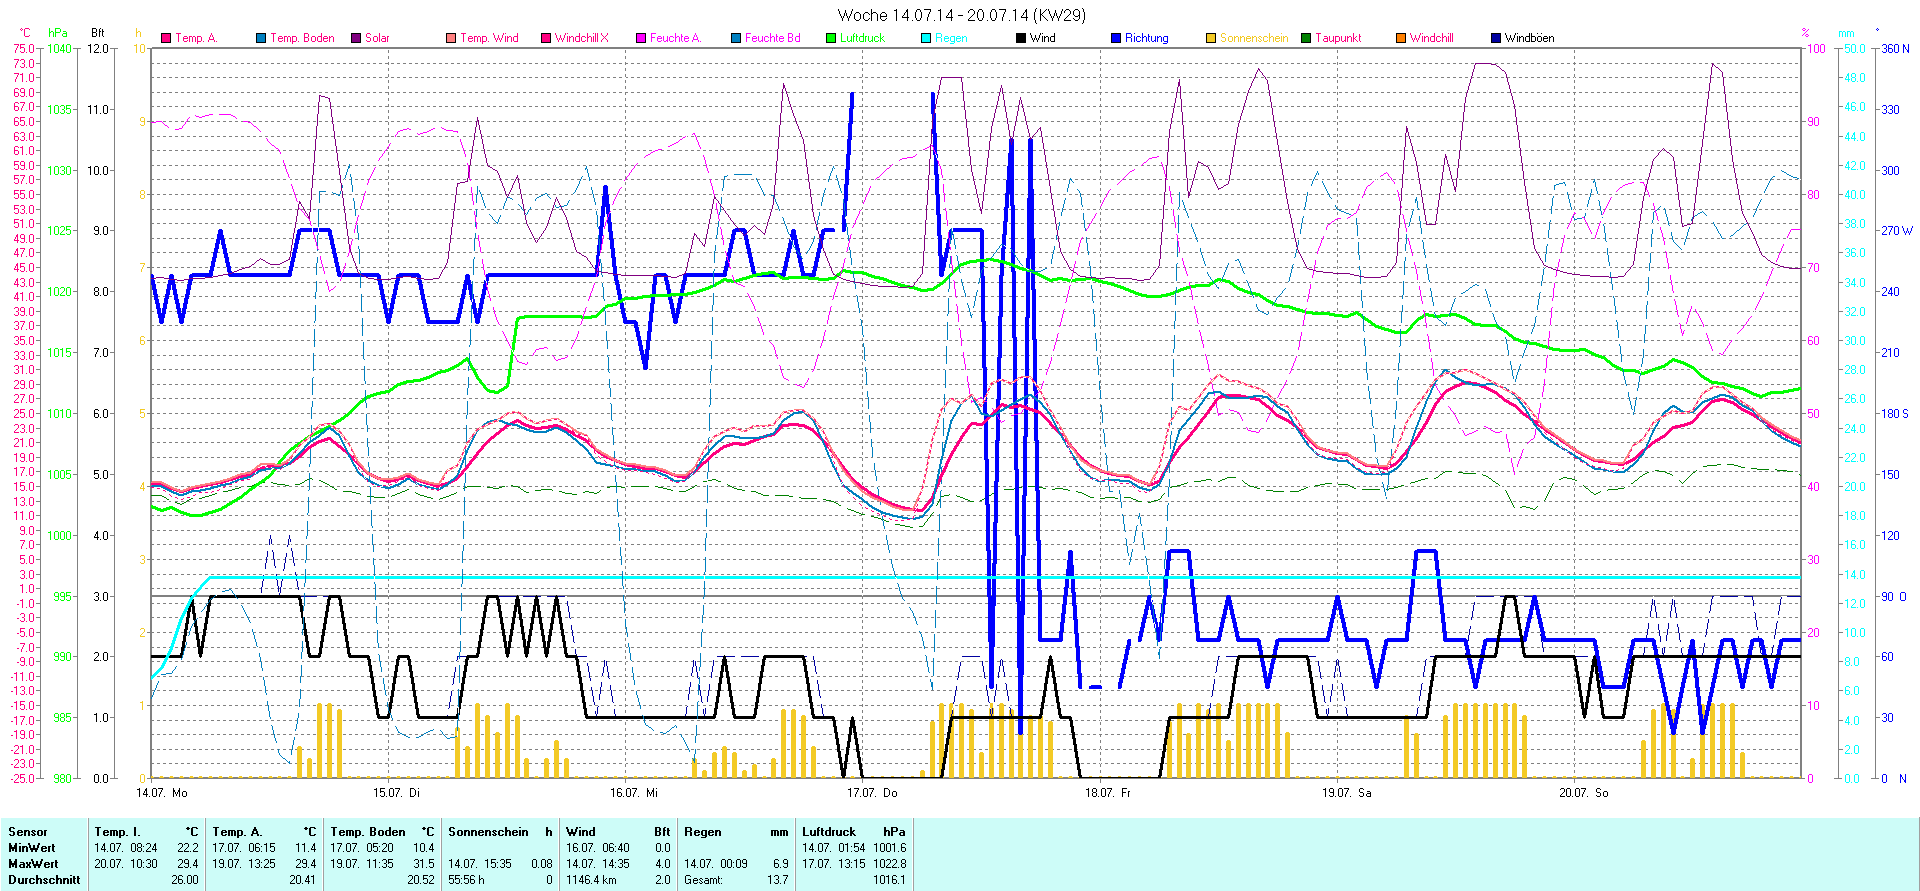
Task: Click the Temp. Wind legend square
Action: click(451, 38)
